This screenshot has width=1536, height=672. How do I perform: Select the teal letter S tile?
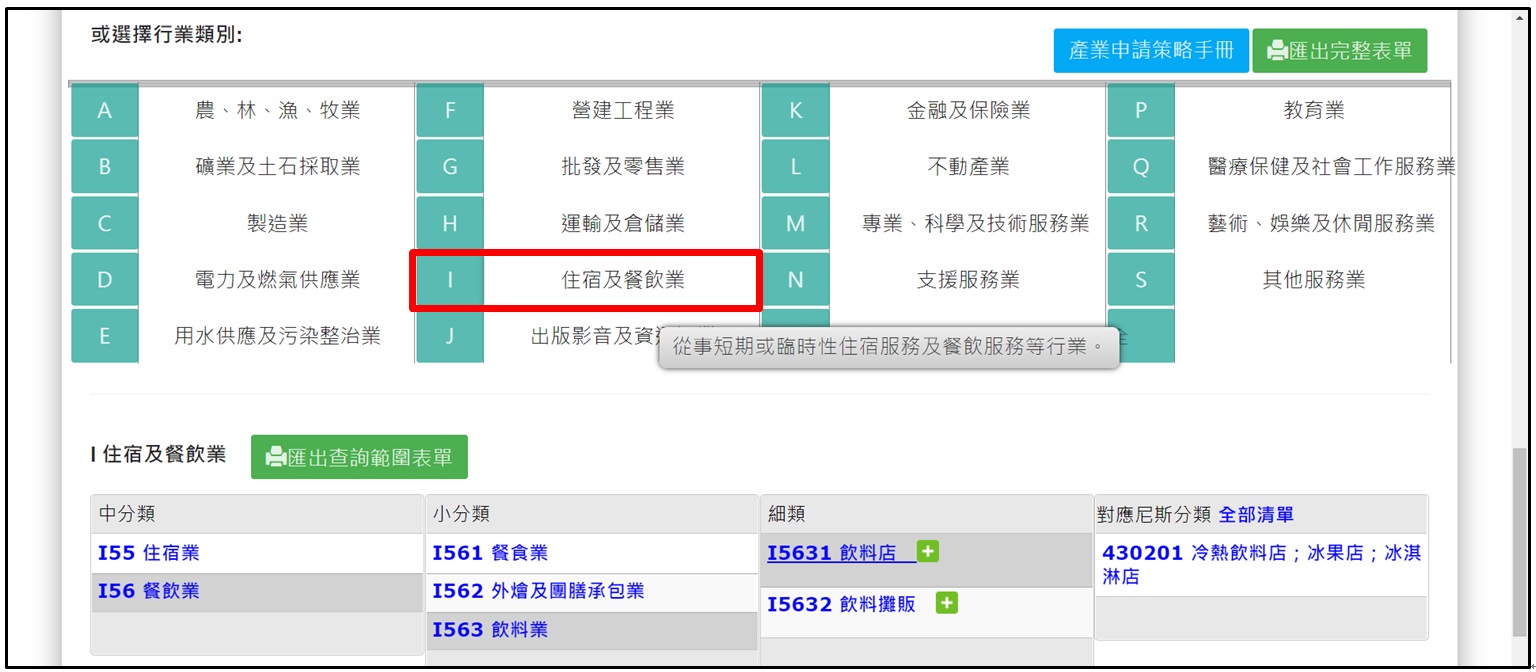pyautogui.click(x=1140, y=280)
